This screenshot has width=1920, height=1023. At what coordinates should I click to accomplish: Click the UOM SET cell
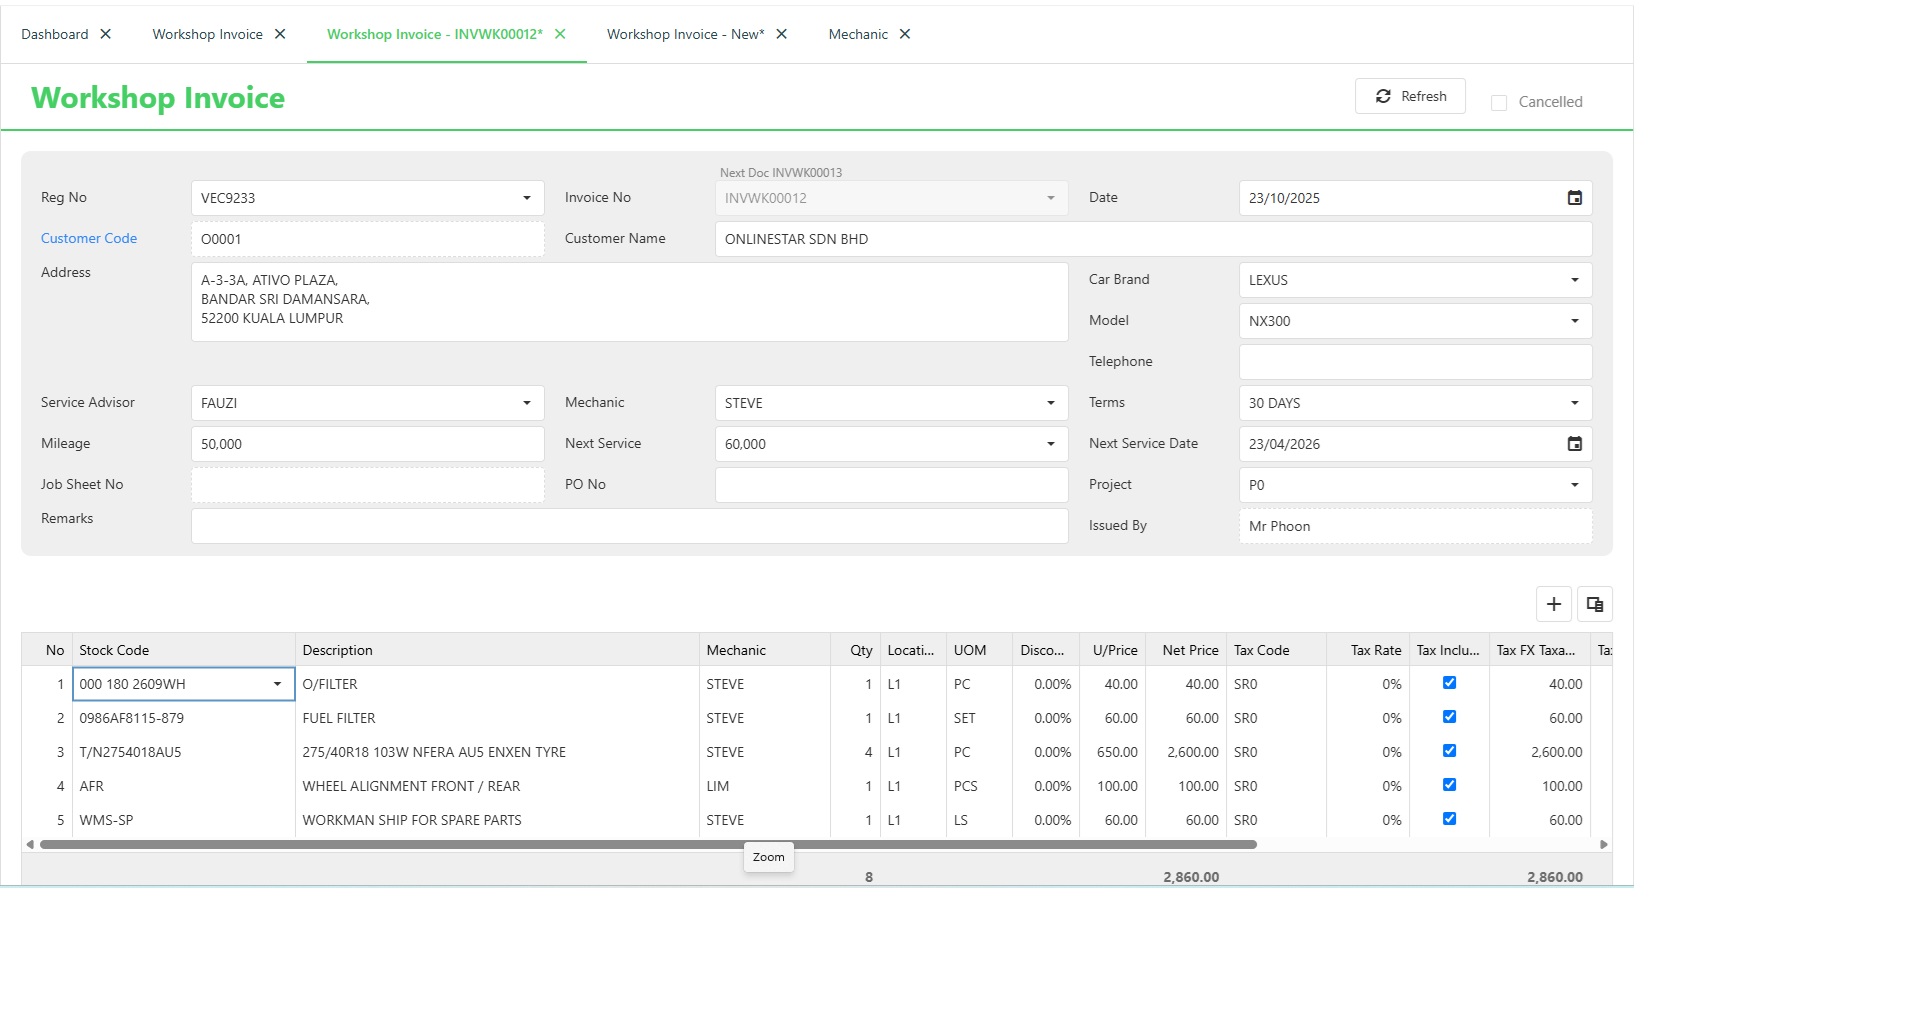(979, 718)
